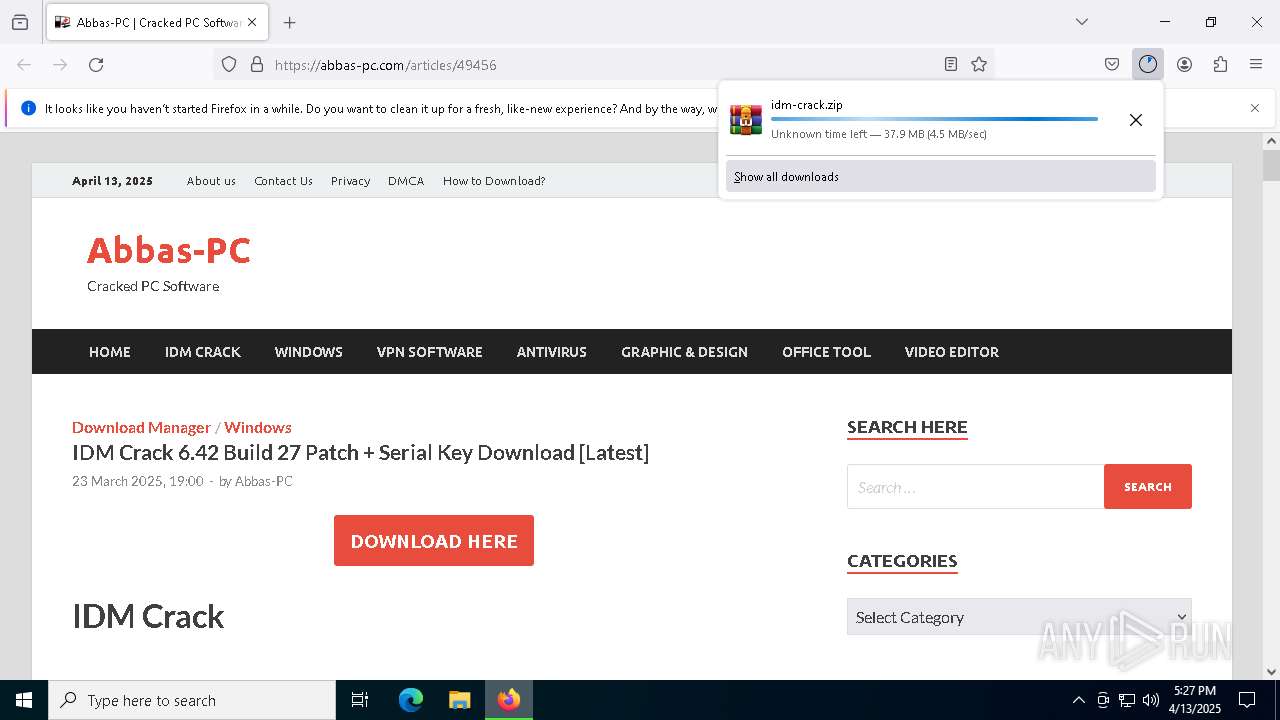The height and width of the screenshot is (720, 1280).
Task: Open About us page
Action: 211,181
